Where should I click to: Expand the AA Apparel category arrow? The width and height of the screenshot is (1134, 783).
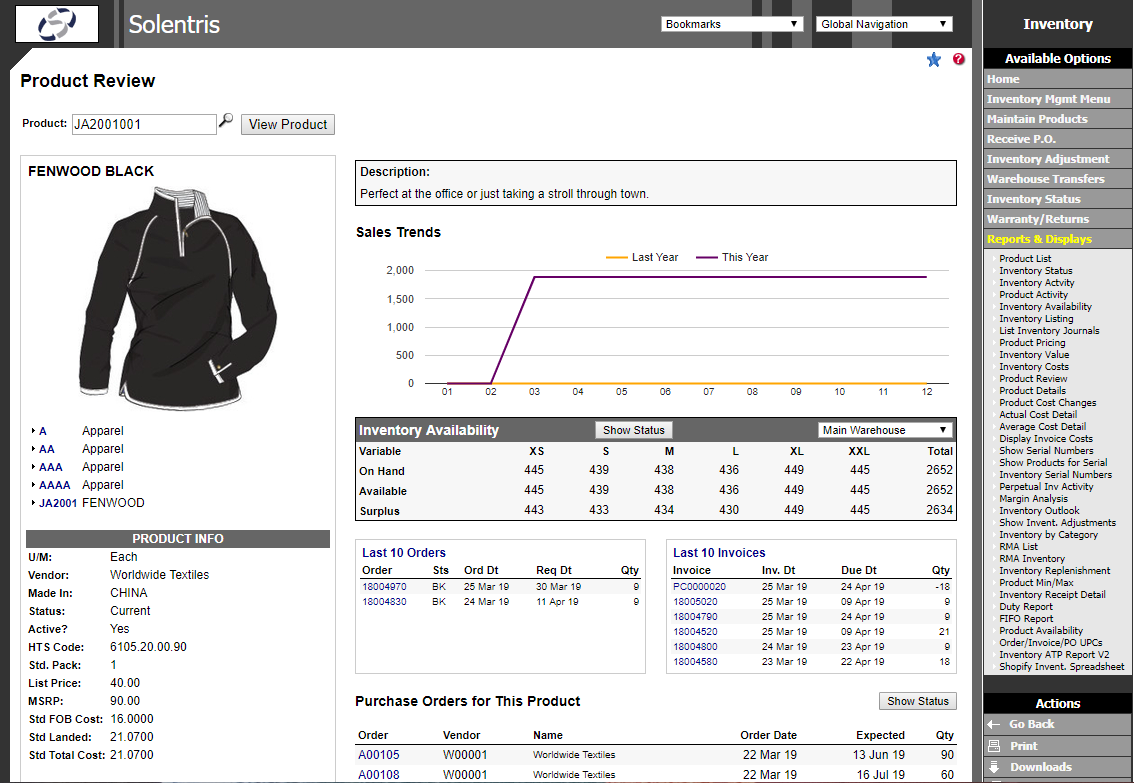[x=33, y=449]
